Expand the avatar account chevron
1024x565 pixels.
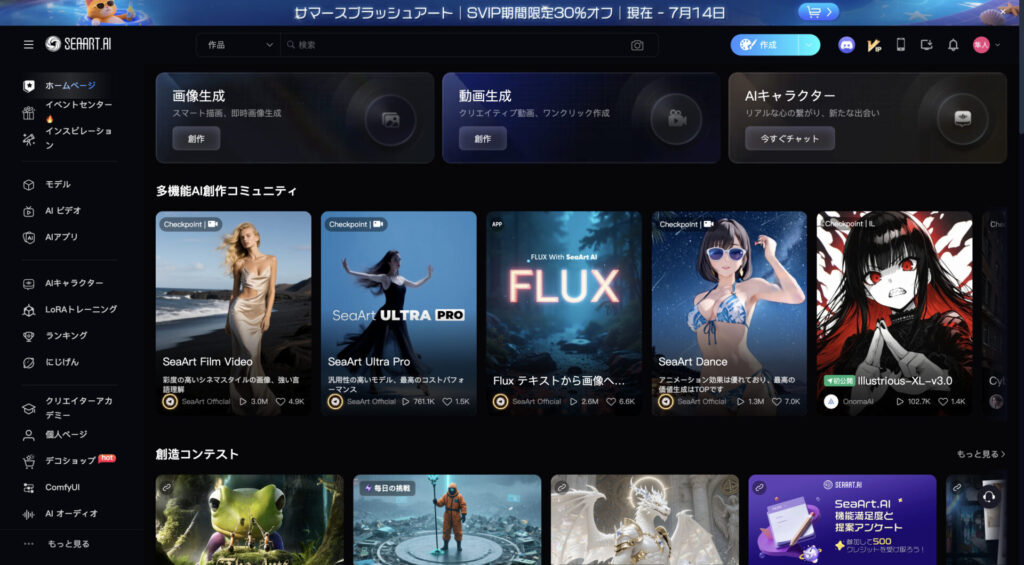[997, 45]
